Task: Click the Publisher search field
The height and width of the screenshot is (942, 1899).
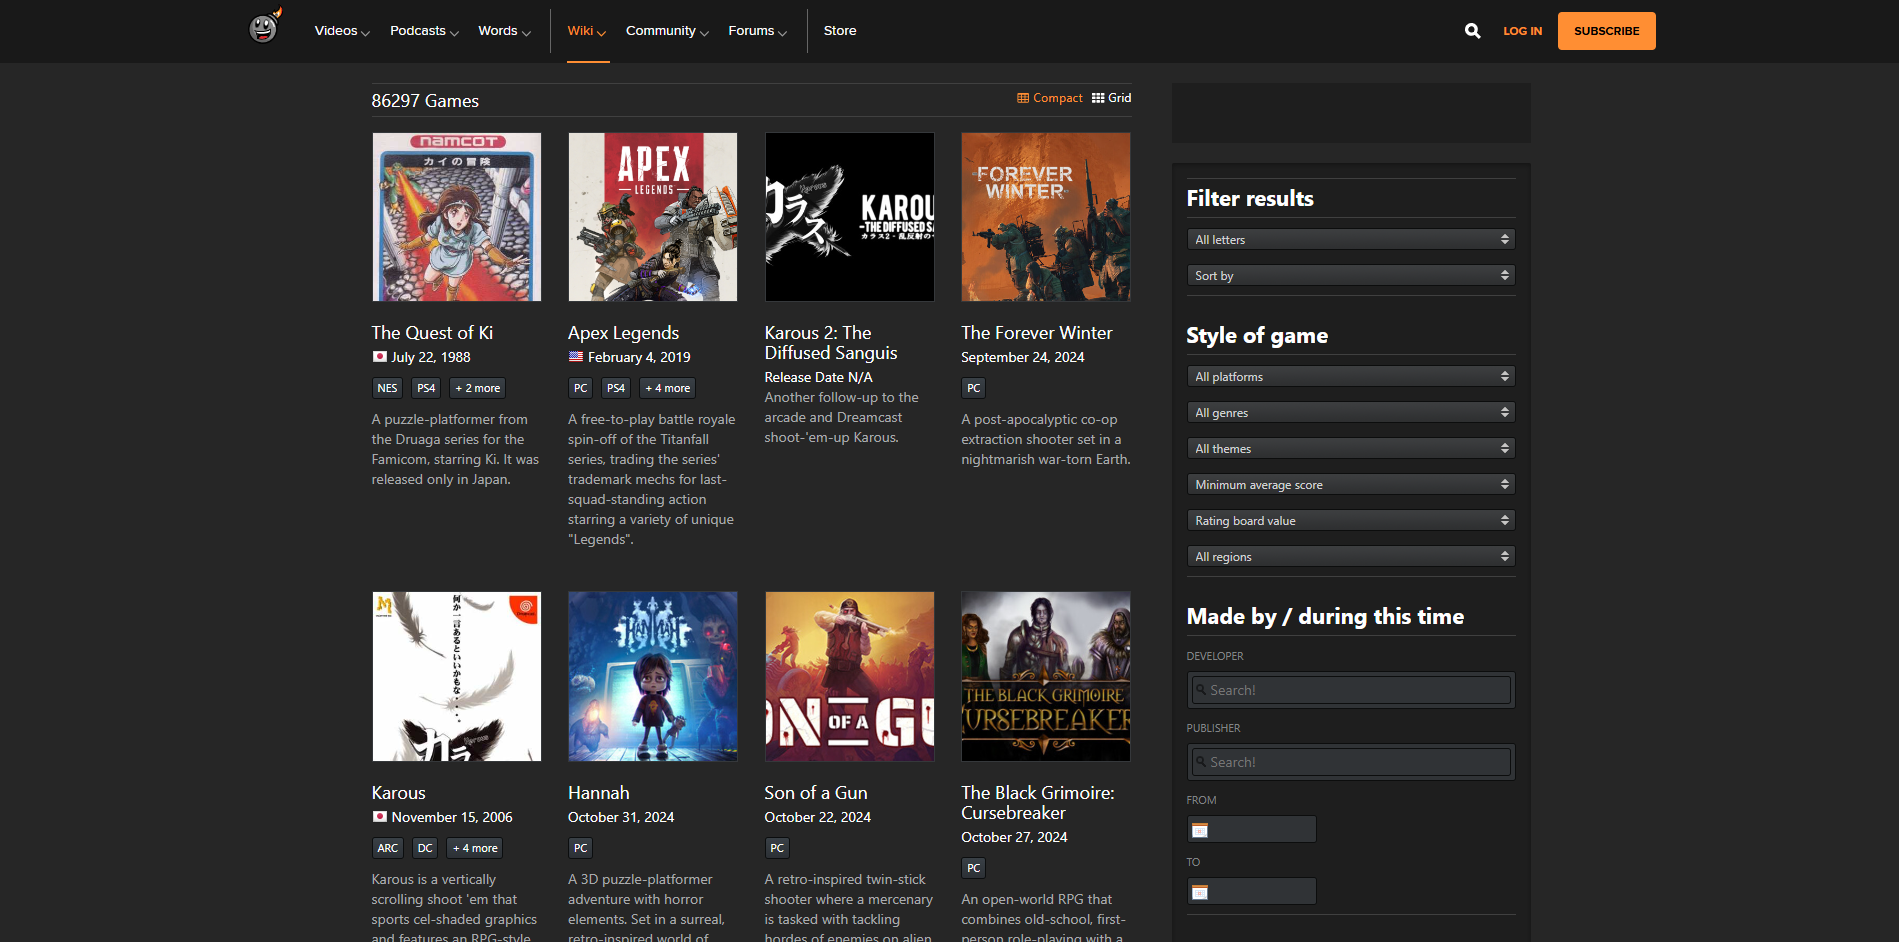Action: coord(1351,762)
